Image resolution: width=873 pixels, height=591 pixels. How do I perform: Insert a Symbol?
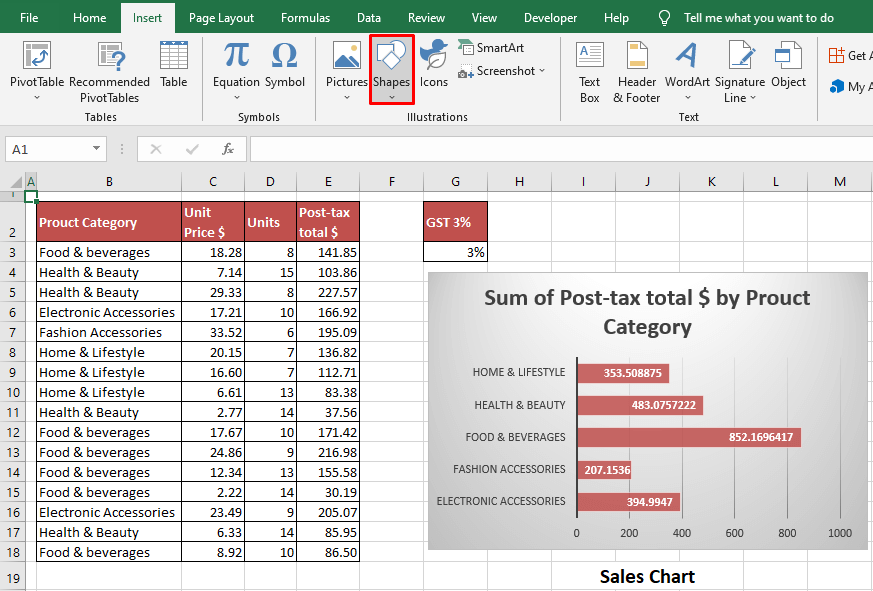point(284,60)
